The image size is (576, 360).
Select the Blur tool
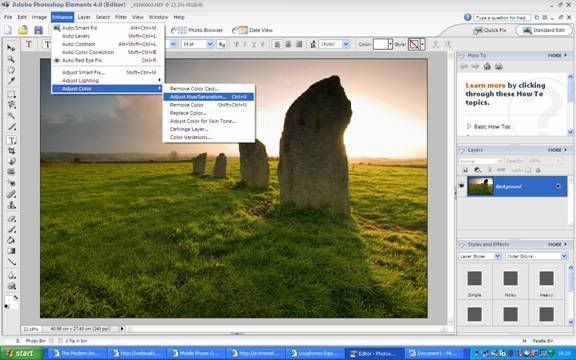(11, 275)
